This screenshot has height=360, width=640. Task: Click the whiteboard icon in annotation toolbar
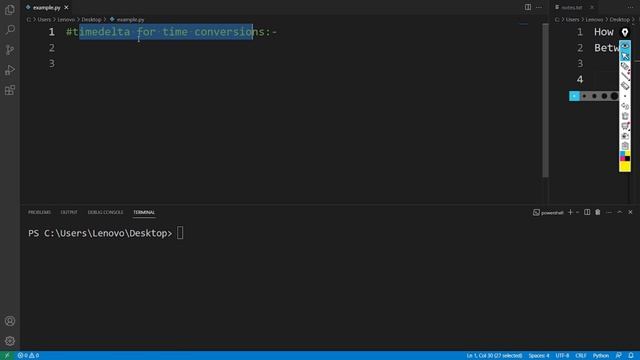(x=625, y=126)
